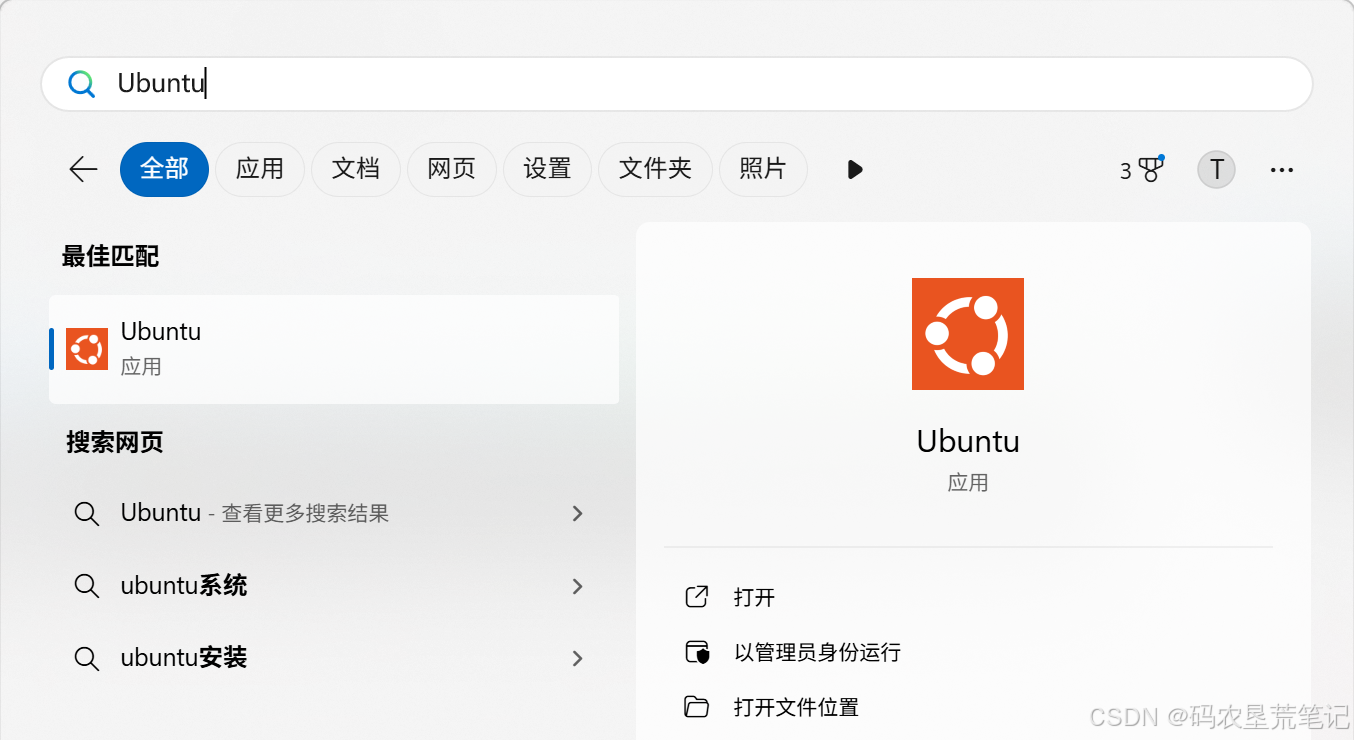Expand the chevron next to 查看更多搜索结果
Viewport: 1354px width, 740px height.
click(577, 513)
